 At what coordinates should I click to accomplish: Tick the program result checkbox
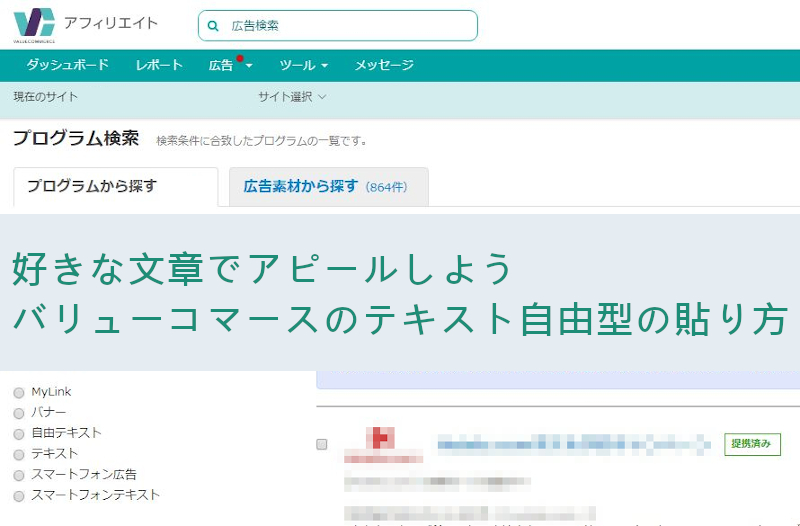(321, 444)
